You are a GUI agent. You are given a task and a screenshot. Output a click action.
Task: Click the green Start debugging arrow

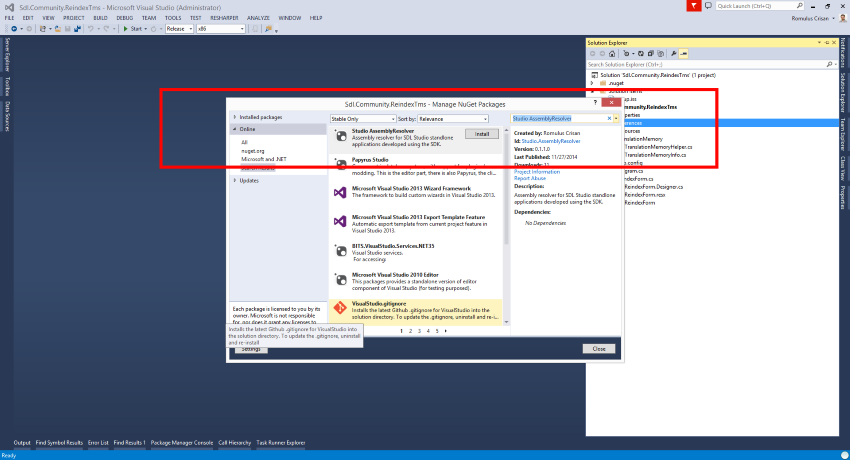tap(126, 29)
